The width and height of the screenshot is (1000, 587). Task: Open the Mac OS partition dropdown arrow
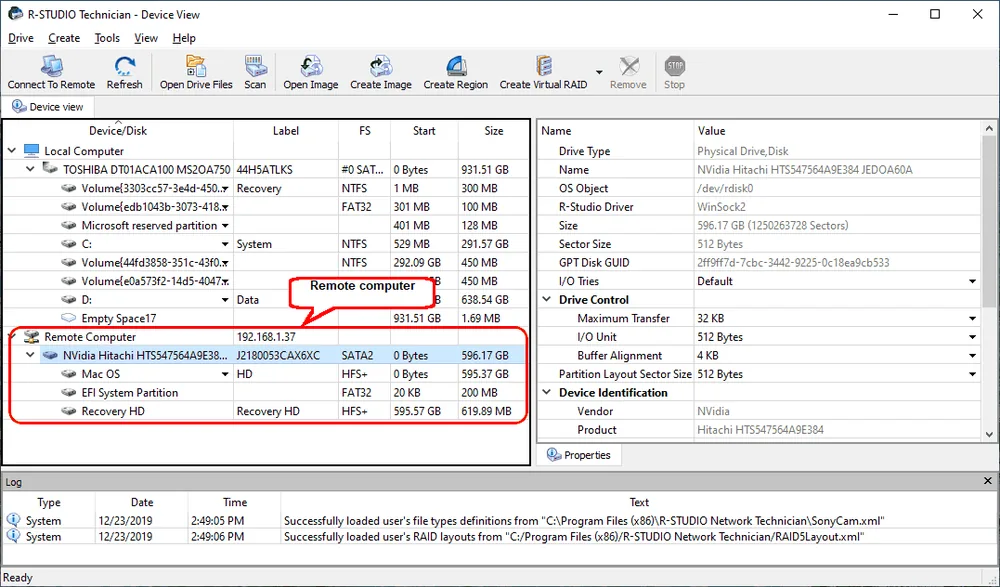click(x=225, y=374)
